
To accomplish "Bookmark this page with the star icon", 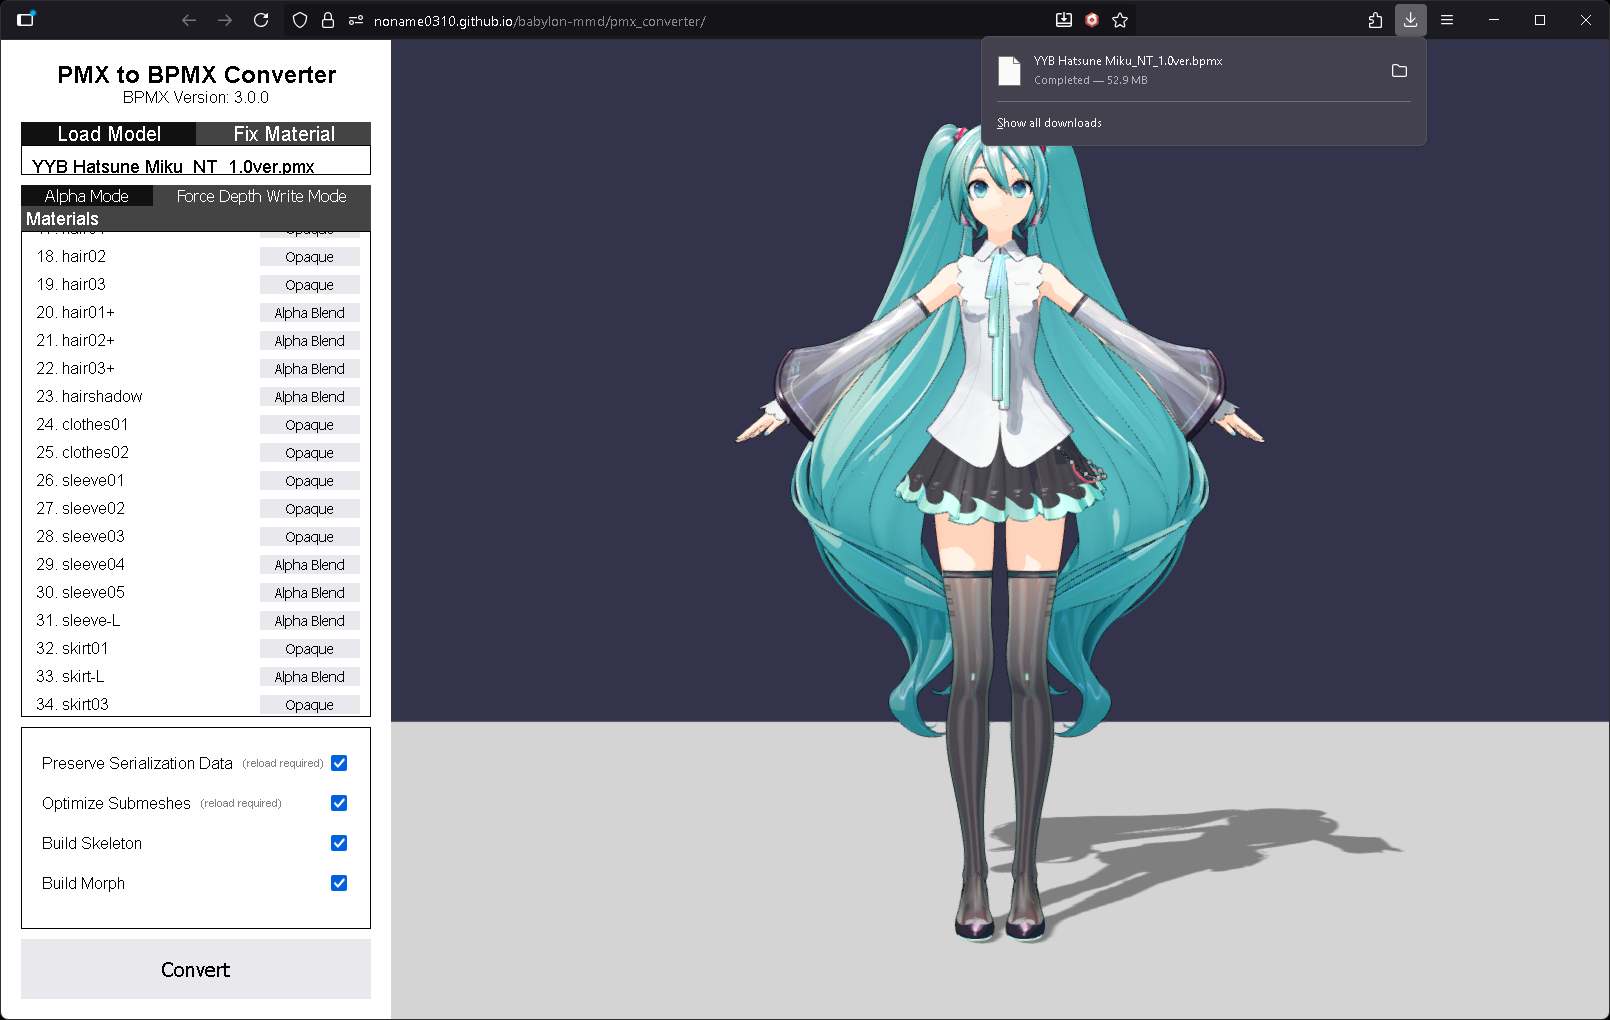I will click(x=1120, y=20).
